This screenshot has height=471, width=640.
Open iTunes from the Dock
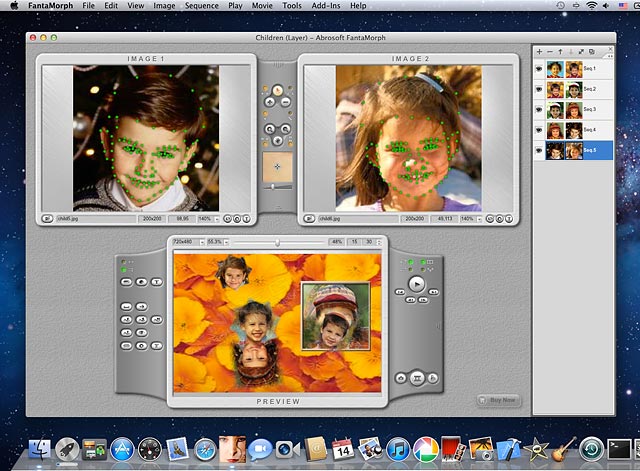pos(398,450)
